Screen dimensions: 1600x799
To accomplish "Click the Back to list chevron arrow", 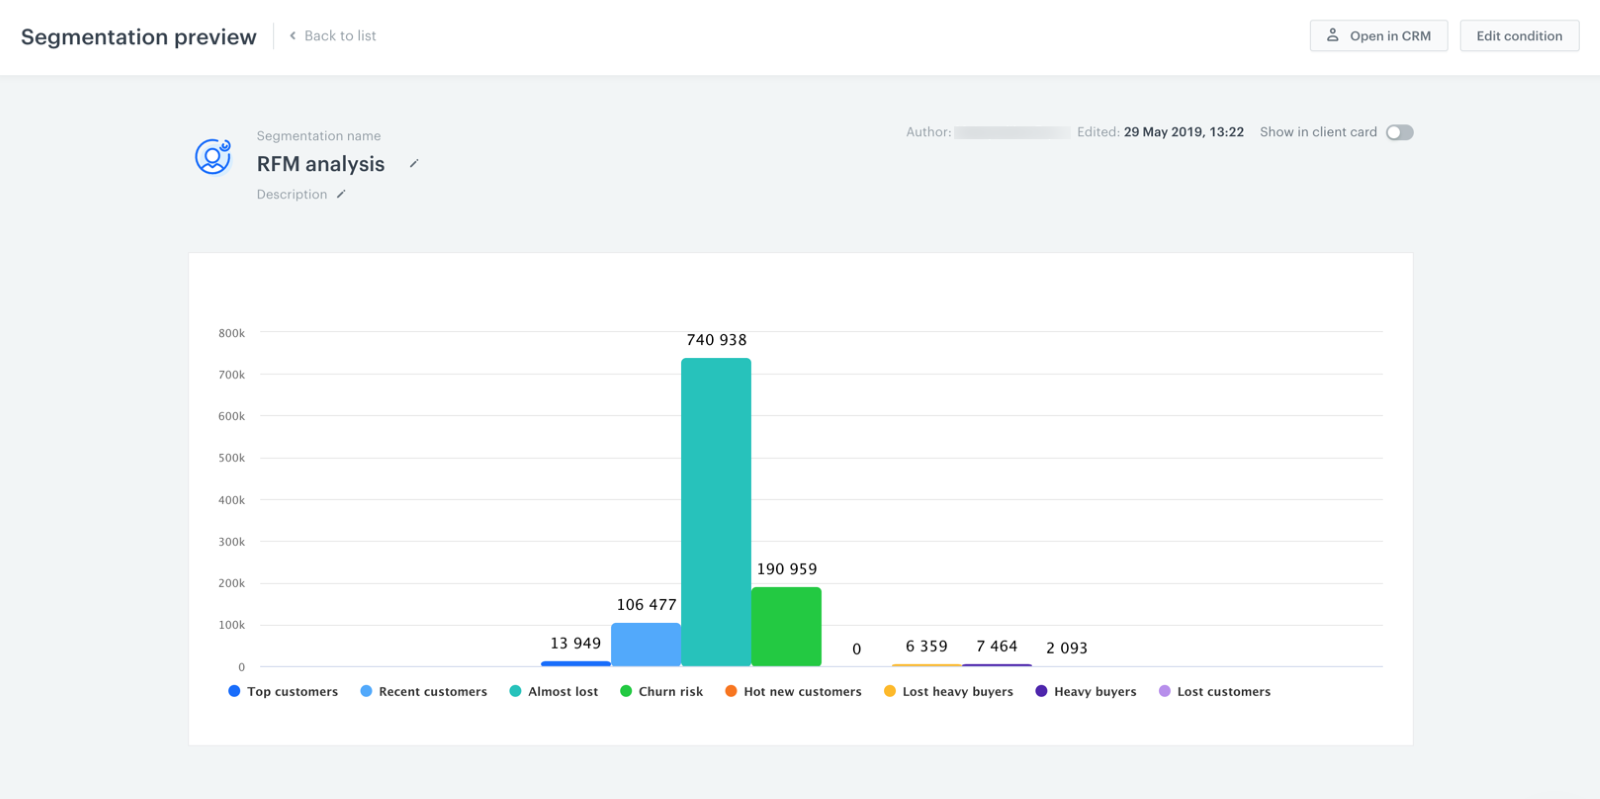I will [293, 36].
